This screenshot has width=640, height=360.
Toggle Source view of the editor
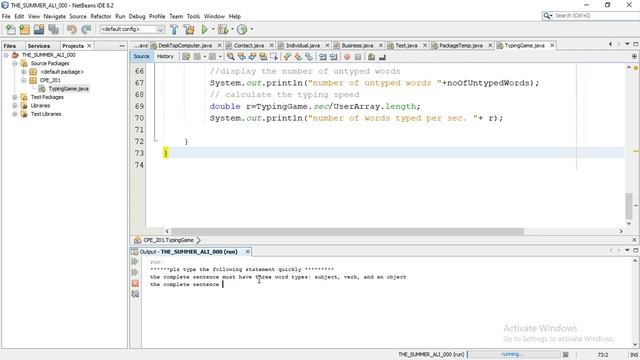(x=141, y=56)
